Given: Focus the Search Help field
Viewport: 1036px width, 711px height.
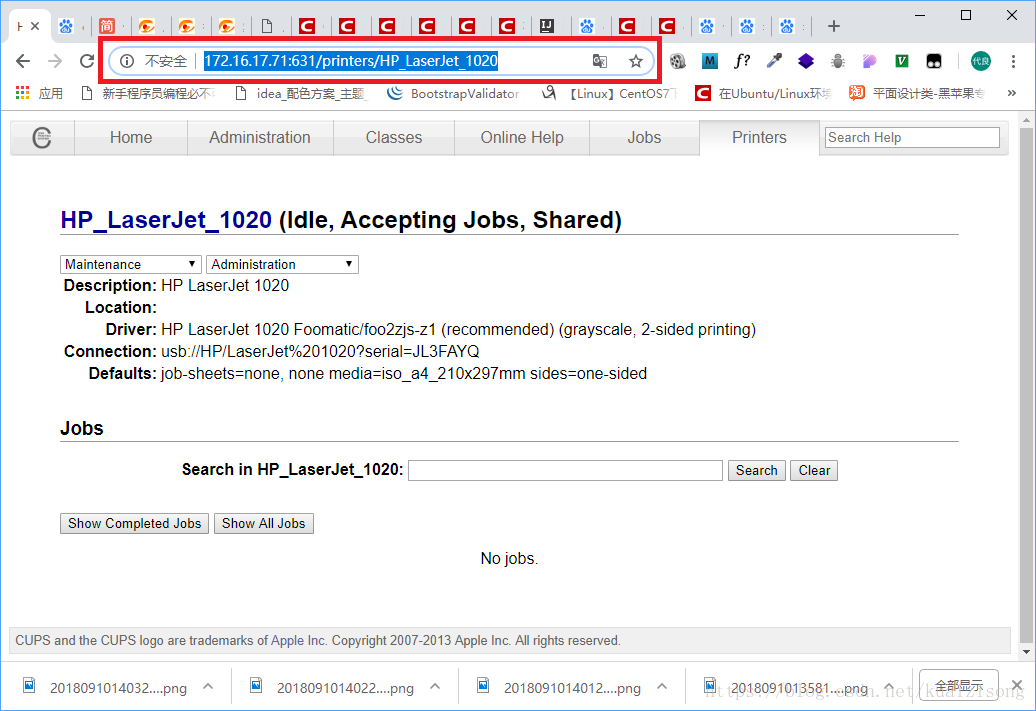Looking at the screenshot, I should tap(912, 137).
